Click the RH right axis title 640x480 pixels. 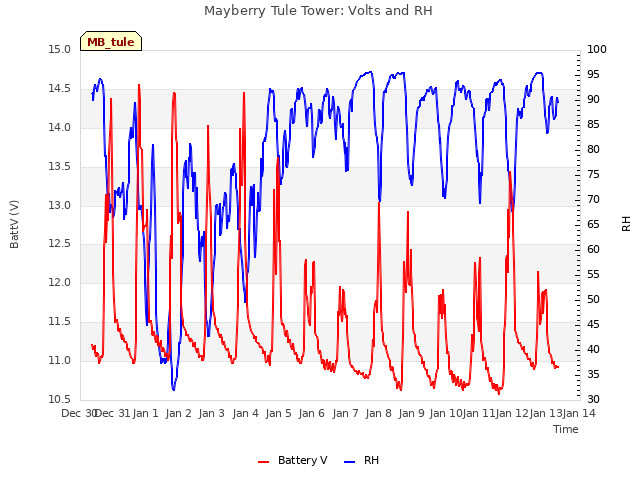[626, 224]
